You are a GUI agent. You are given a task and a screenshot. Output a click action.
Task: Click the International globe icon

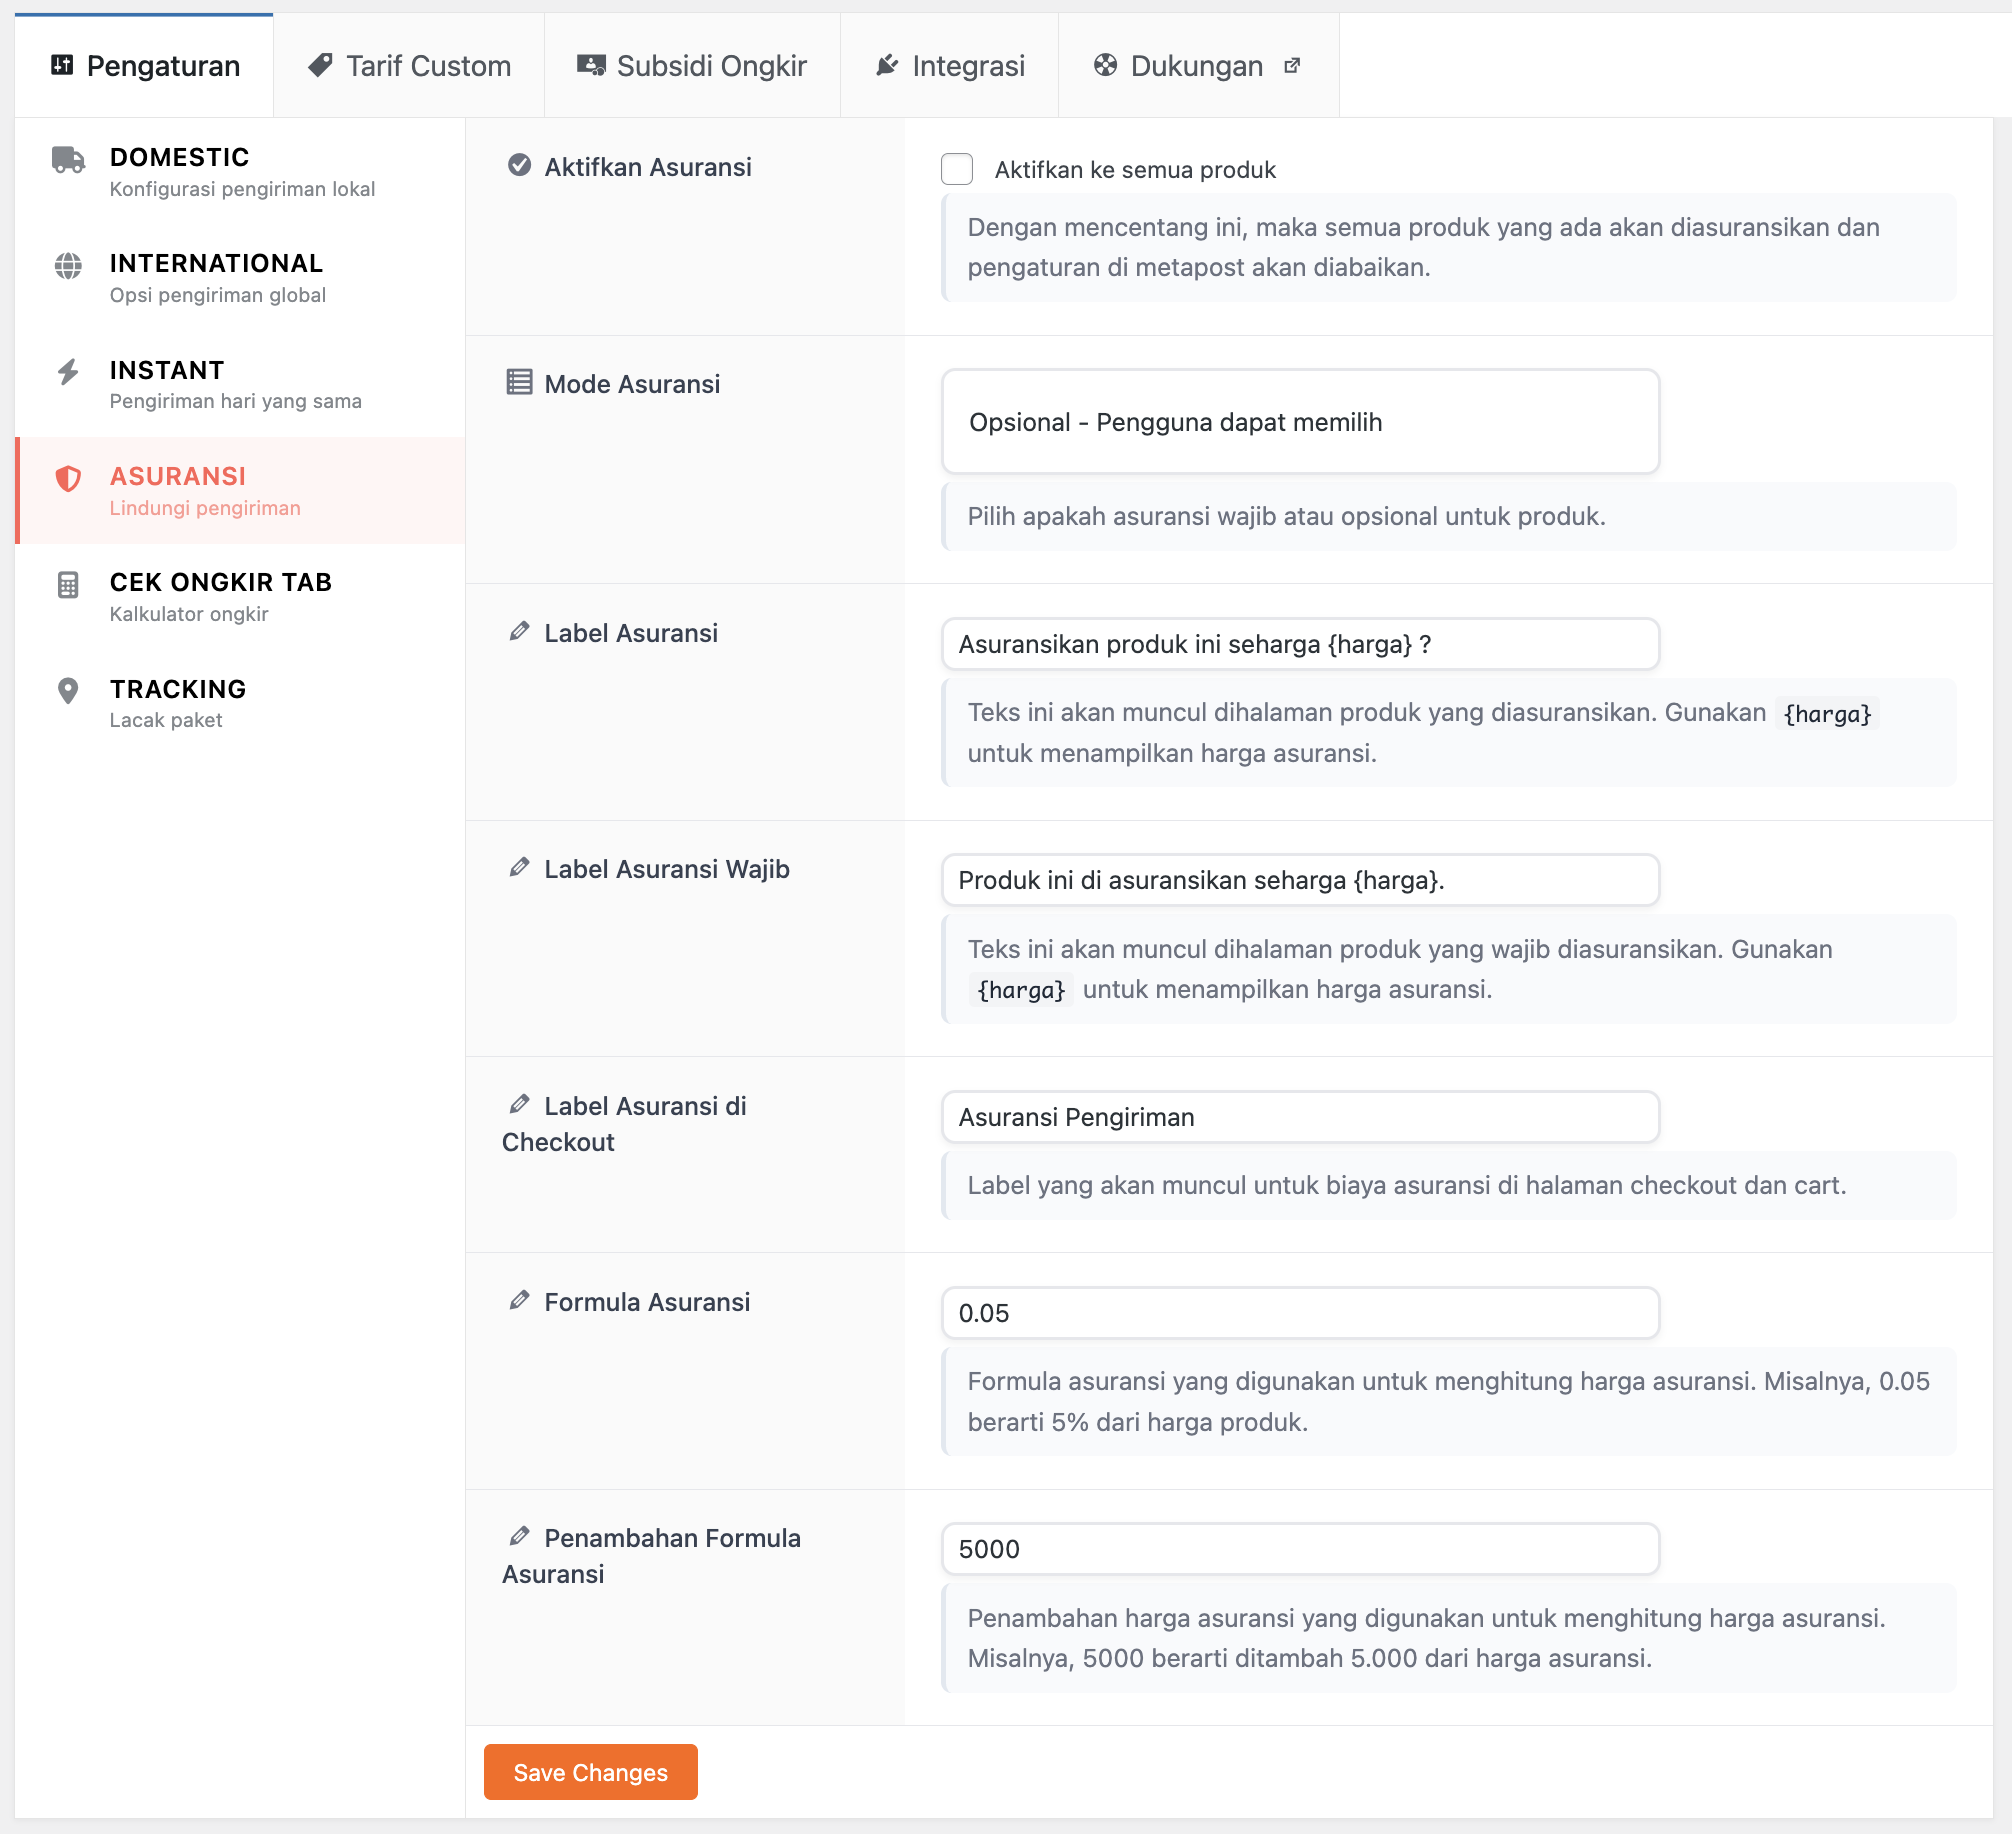[68, 266]
